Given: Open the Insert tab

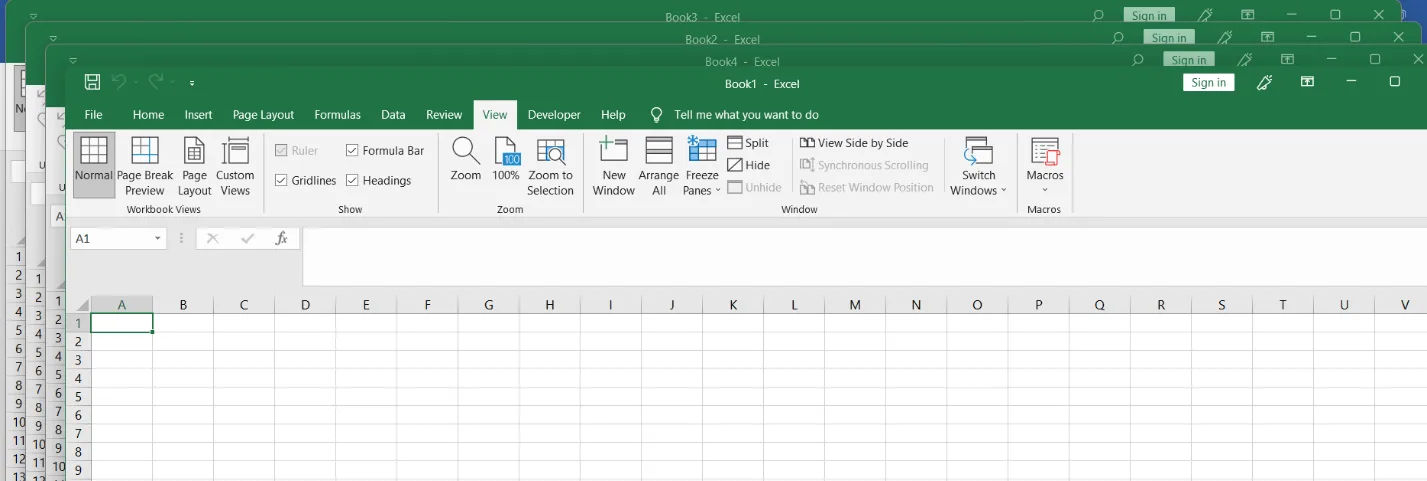Looking at the screenshot, I should tap(198, 115).
